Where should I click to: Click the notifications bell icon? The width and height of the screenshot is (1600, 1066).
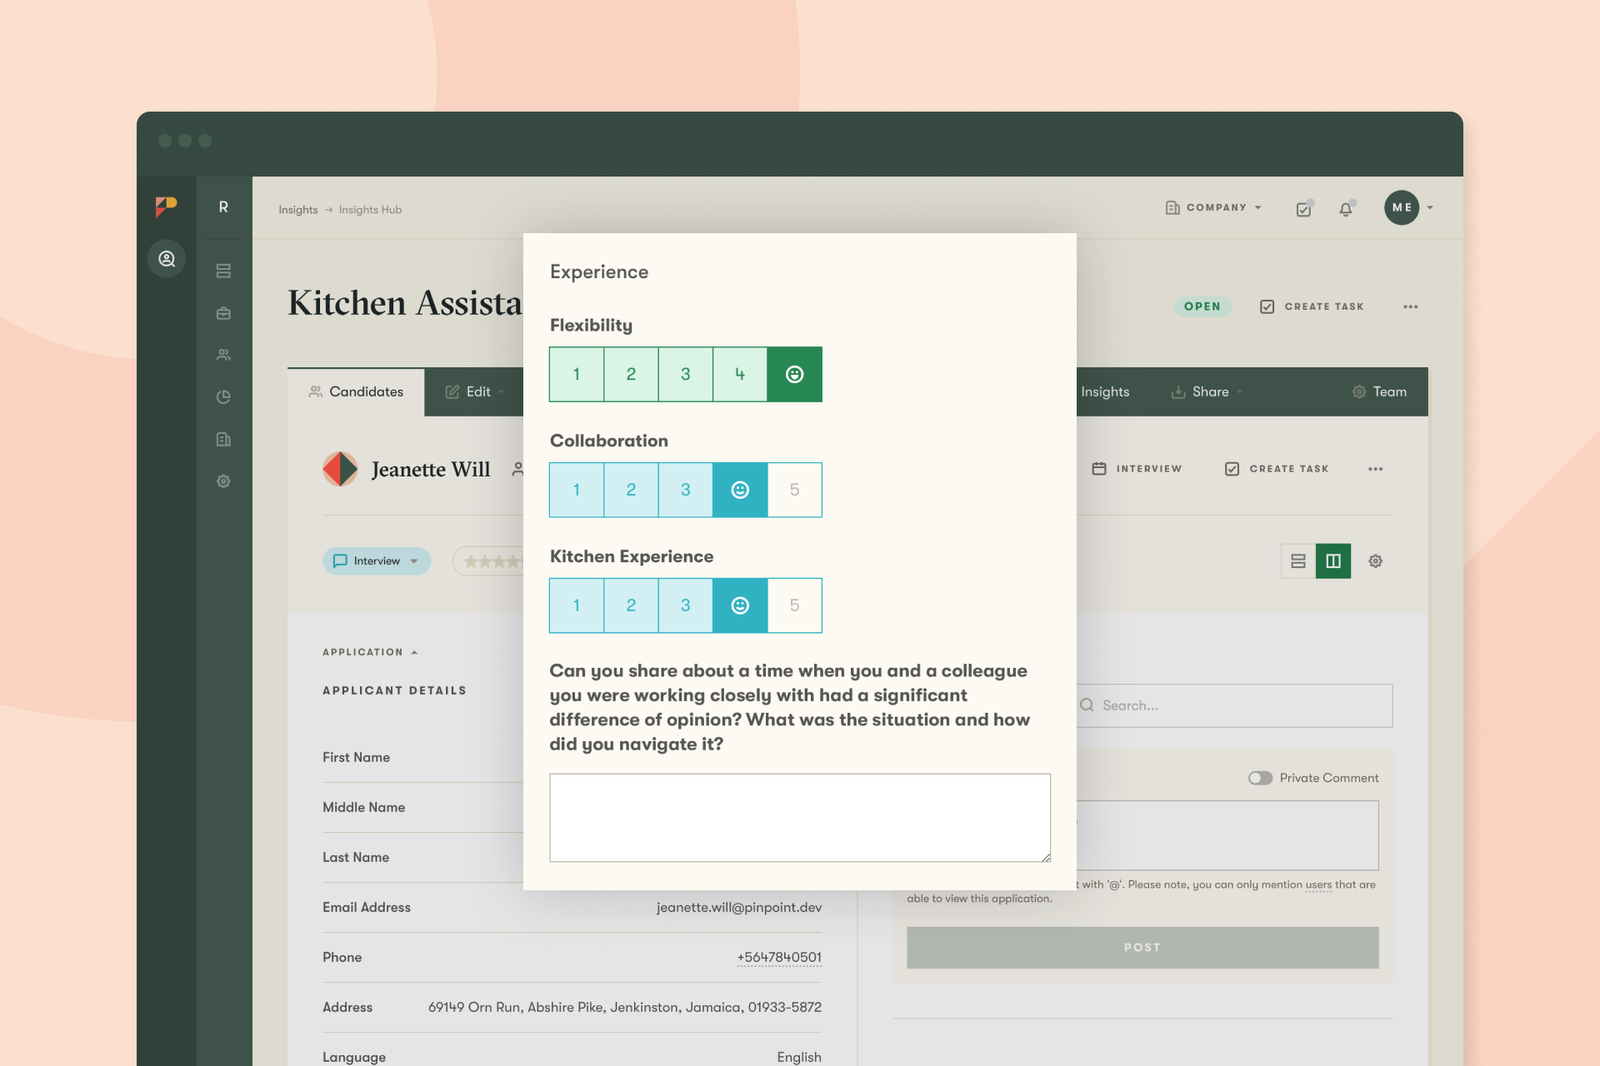click(x=1345, y=209)
